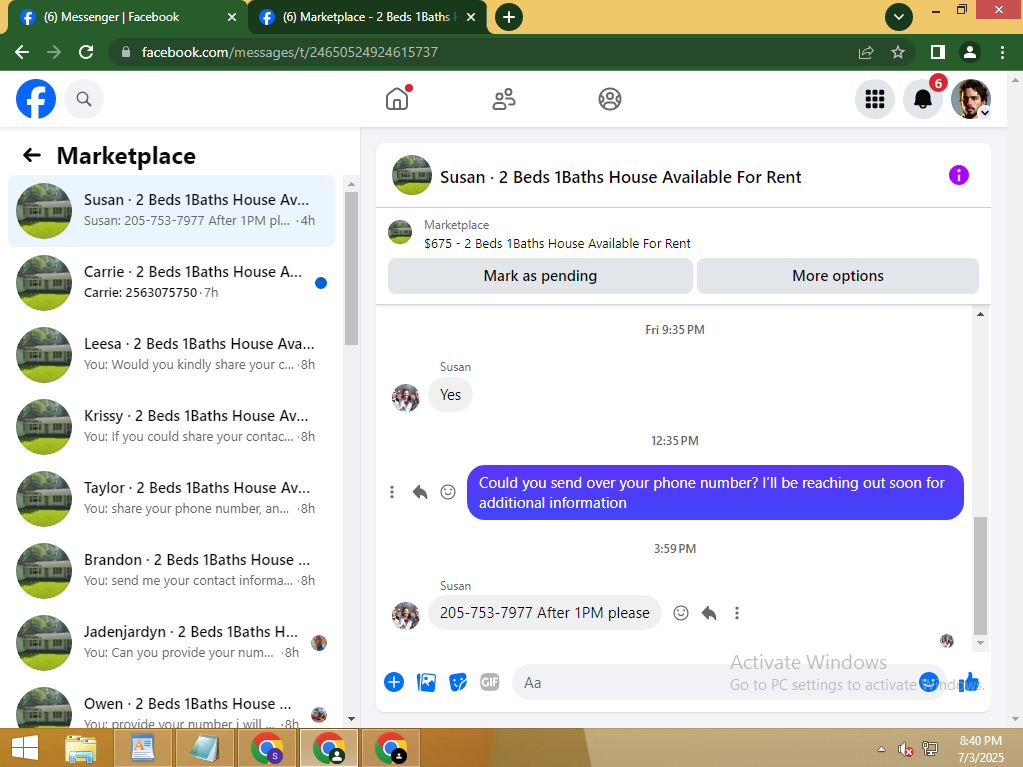
Task: Click the $675 listing link in chat header
Action: coord(557,243)
